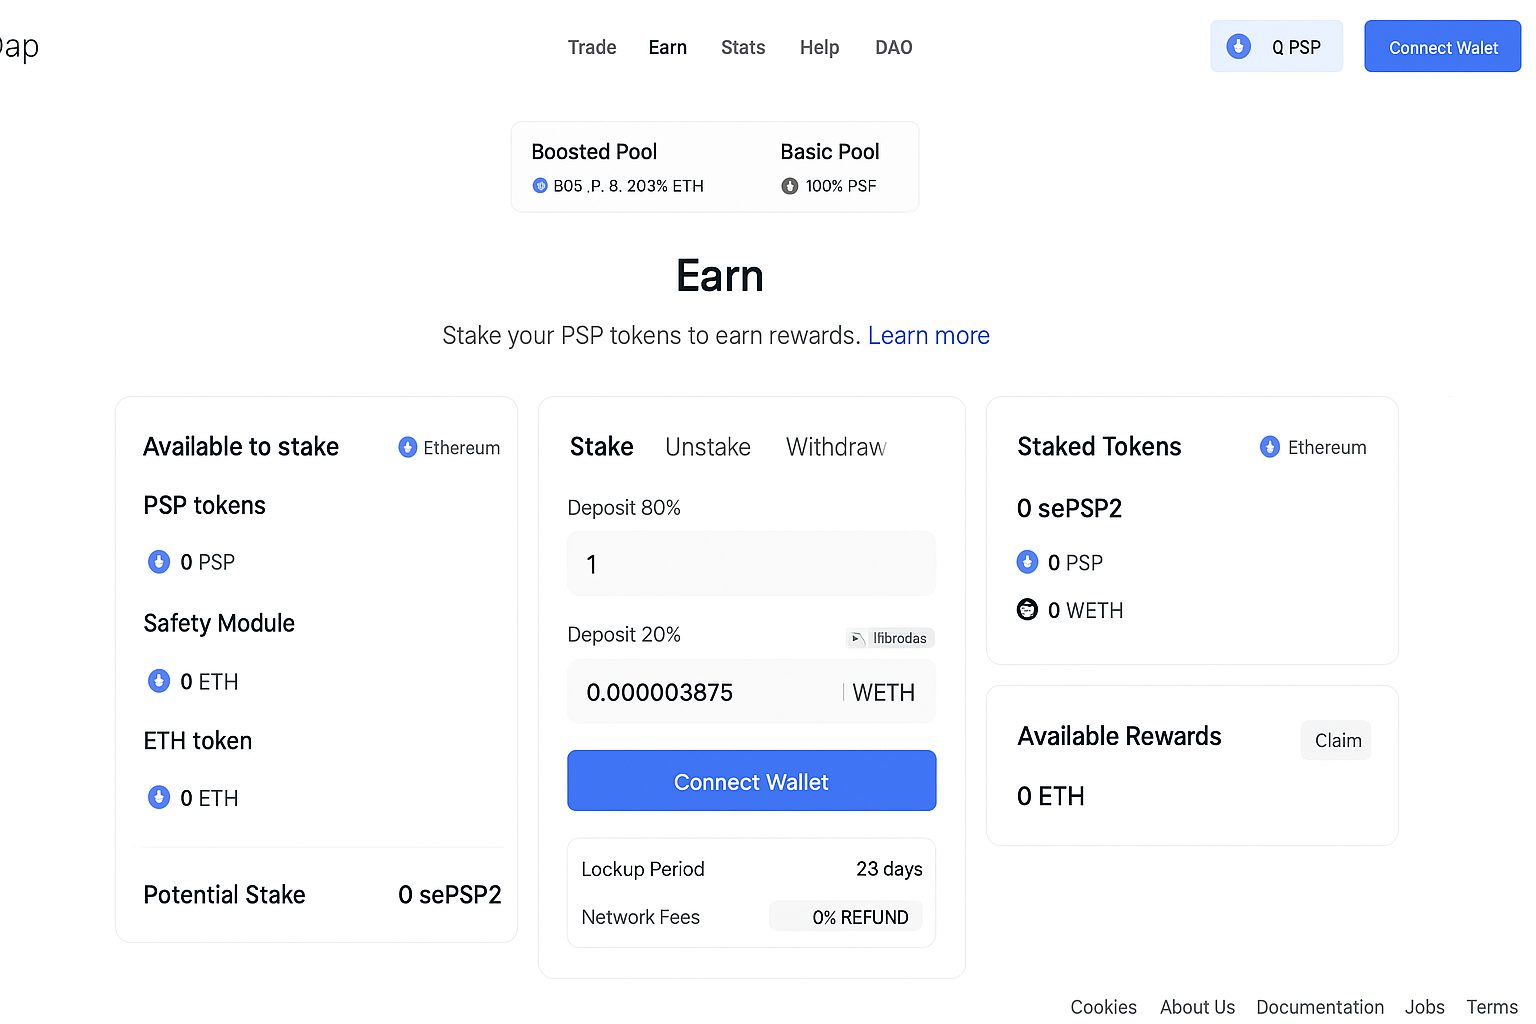Viewport: 1536px width, 1024px height.
Task: Claim your available ETH rewards
Action: point(1336,740)
